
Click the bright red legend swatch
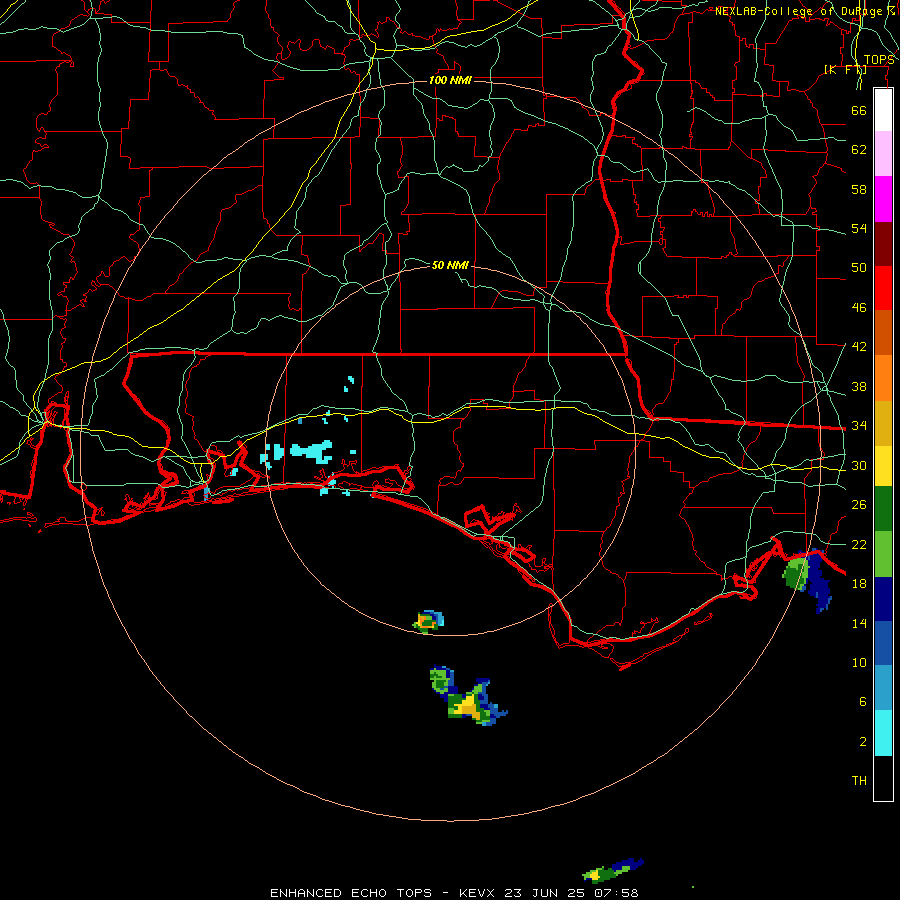click(883, 288)
